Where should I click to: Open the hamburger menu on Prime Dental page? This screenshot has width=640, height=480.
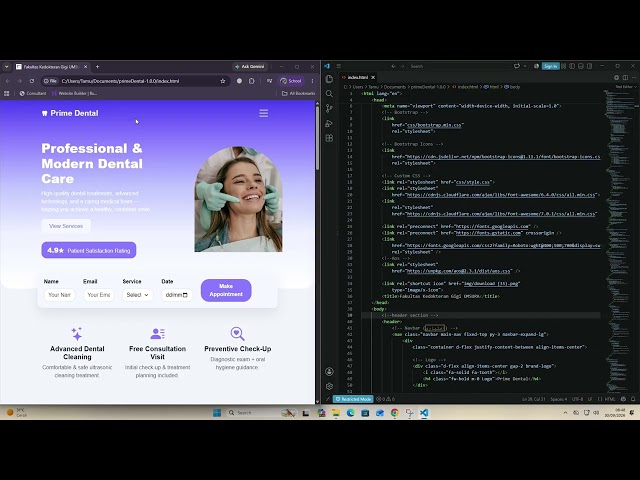point(264,113)
